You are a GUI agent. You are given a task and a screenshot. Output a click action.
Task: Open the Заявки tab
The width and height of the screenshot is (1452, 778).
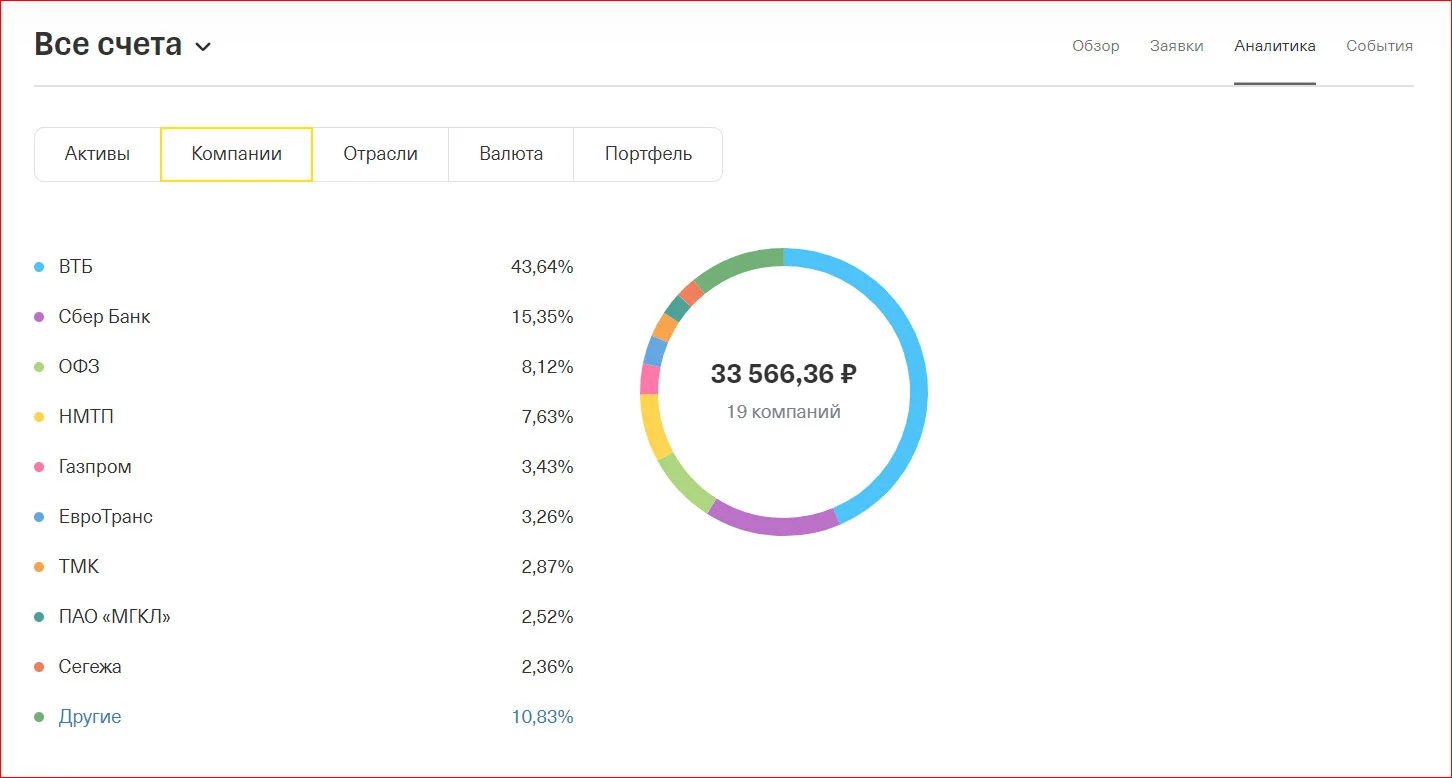click(1177, 46)
